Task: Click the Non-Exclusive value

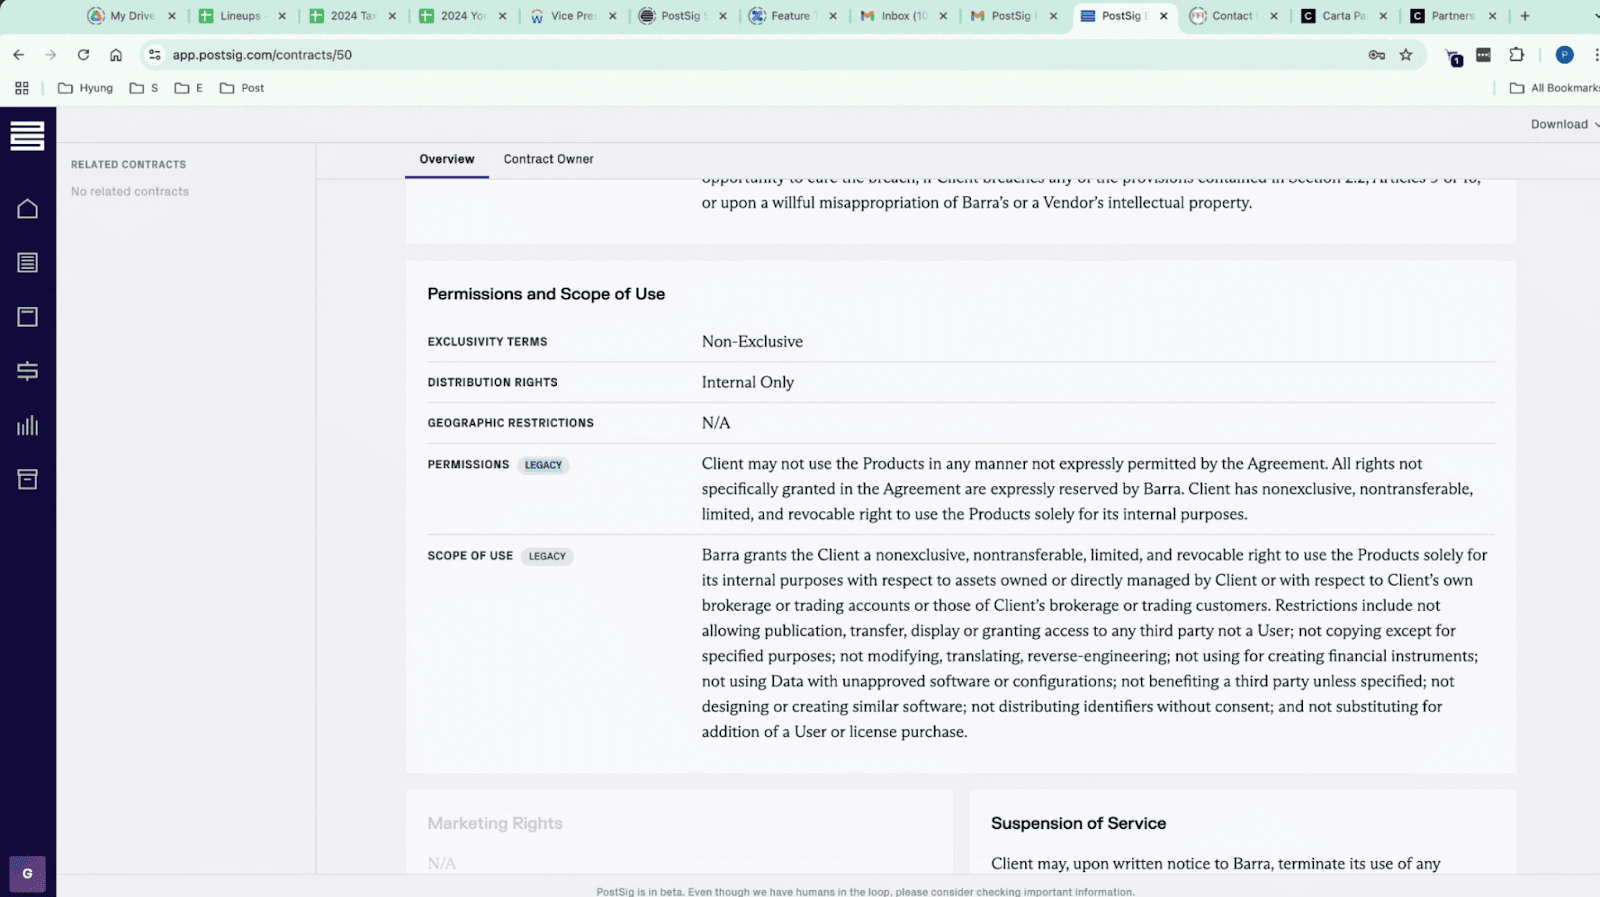Action: click(x=752, y=341)
